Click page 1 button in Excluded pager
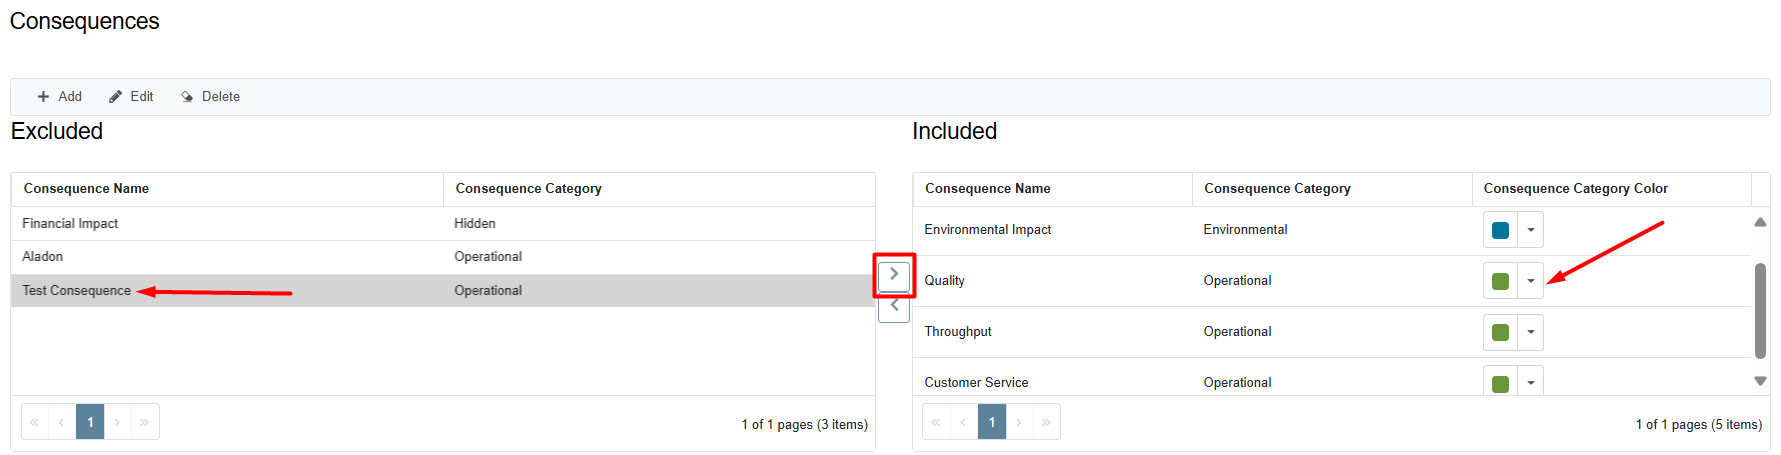Screen dimensions: 1781x455 point(90,422)
